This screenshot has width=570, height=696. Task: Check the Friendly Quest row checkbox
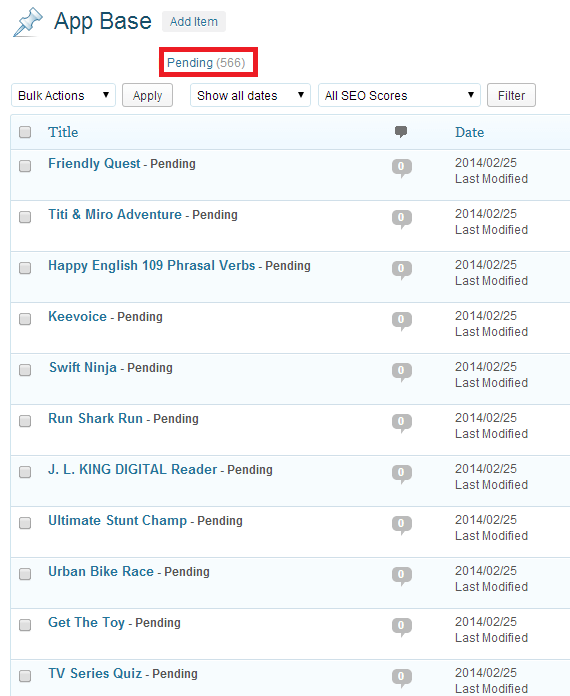pos(25,166)
